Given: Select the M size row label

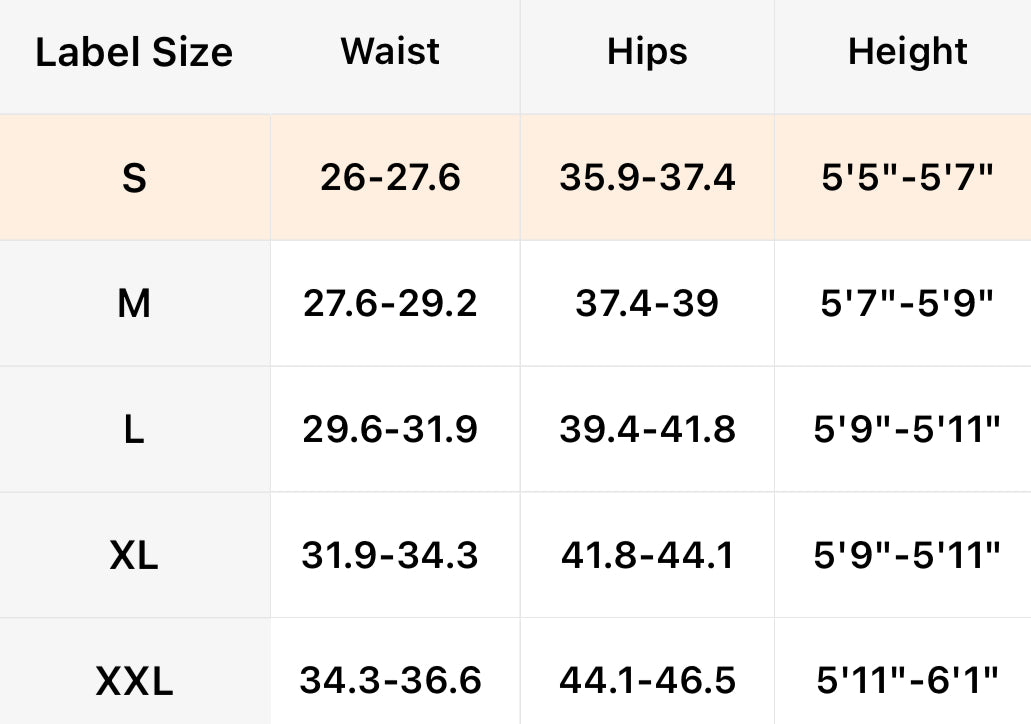Looking at the screenshot, I should [x=134, y=303].
